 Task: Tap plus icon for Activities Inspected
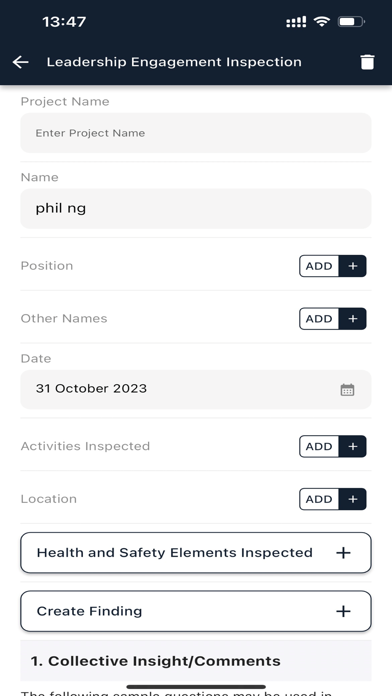click(352, 446)
